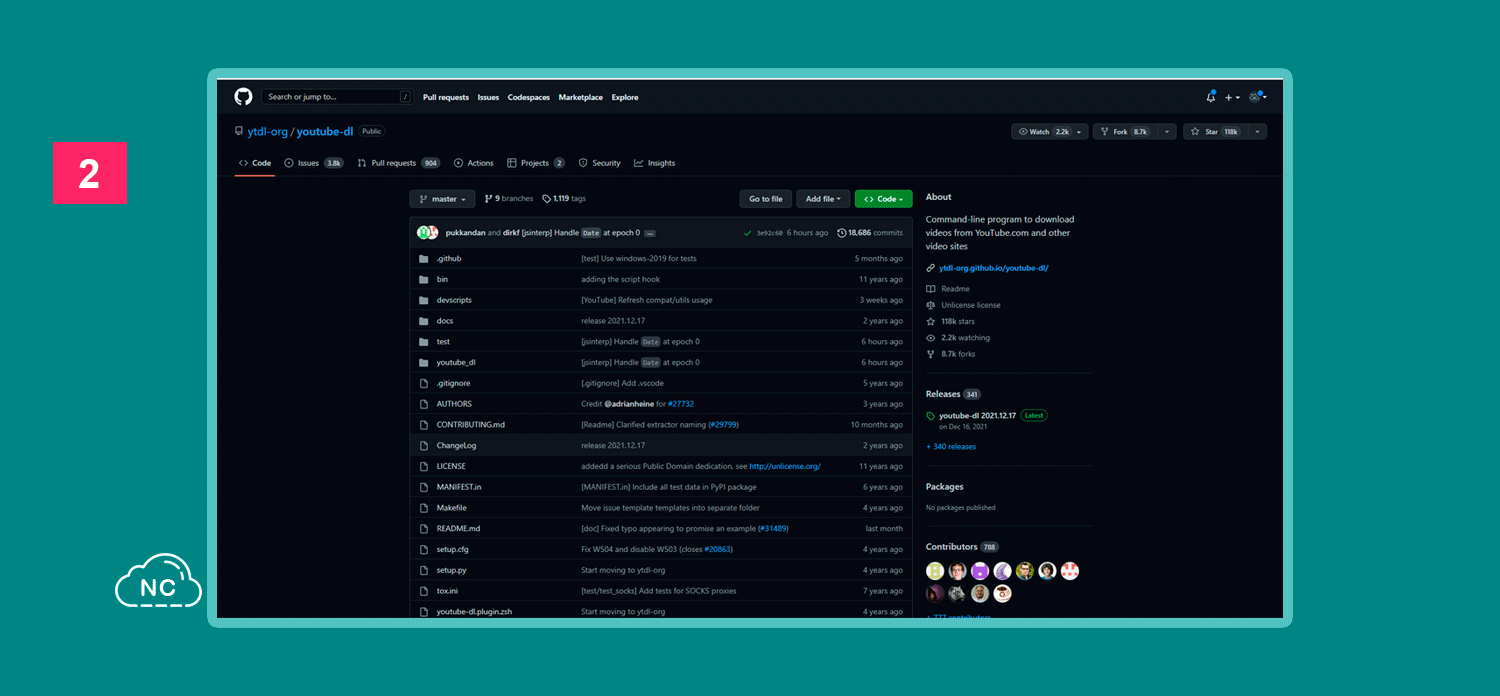Expand the Fork dropdown arrow

[1166, 132]
